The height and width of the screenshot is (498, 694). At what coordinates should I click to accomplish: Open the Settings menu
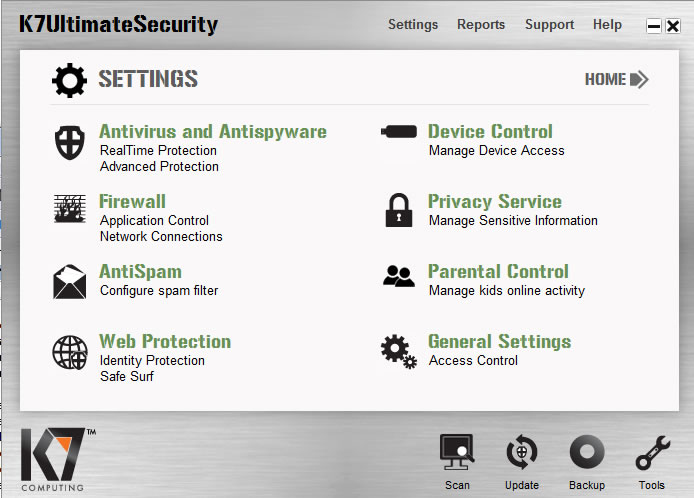(x=413, y=25)
